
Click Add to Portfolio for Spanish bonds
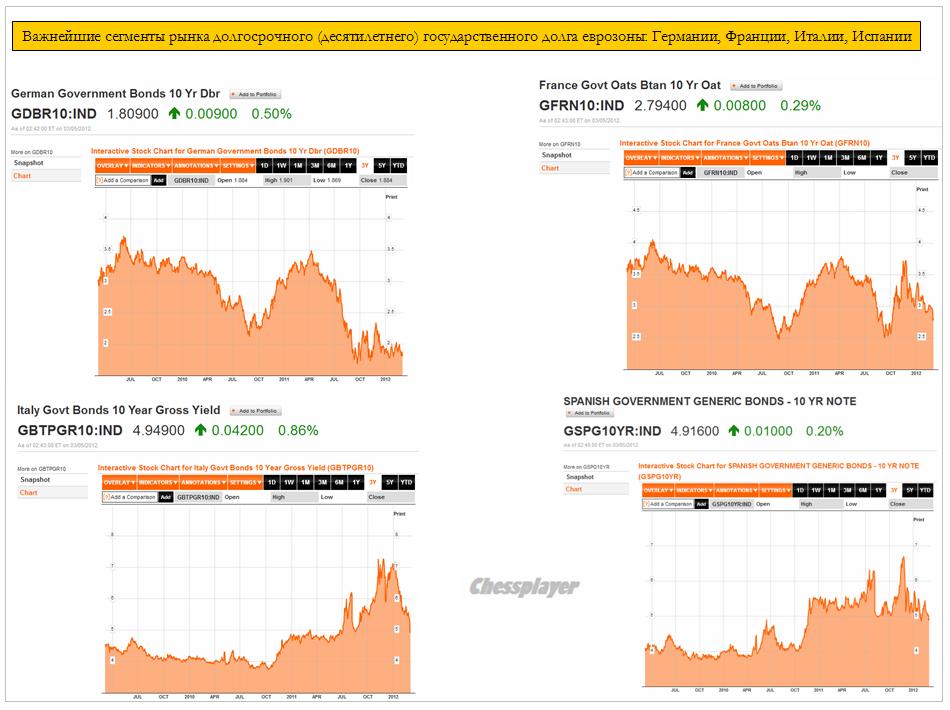(589, 413)
